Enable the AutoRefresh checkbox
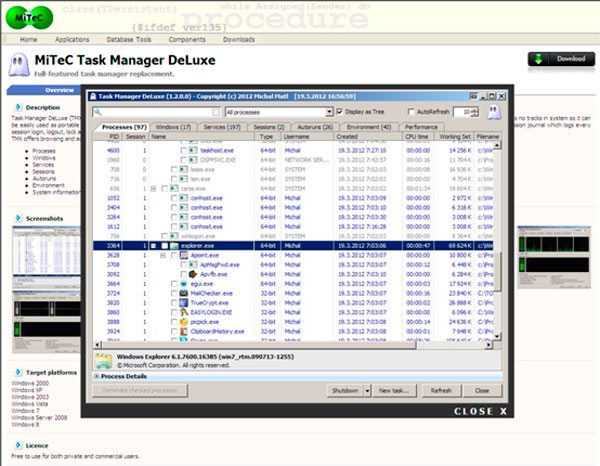 pos(411,111)
